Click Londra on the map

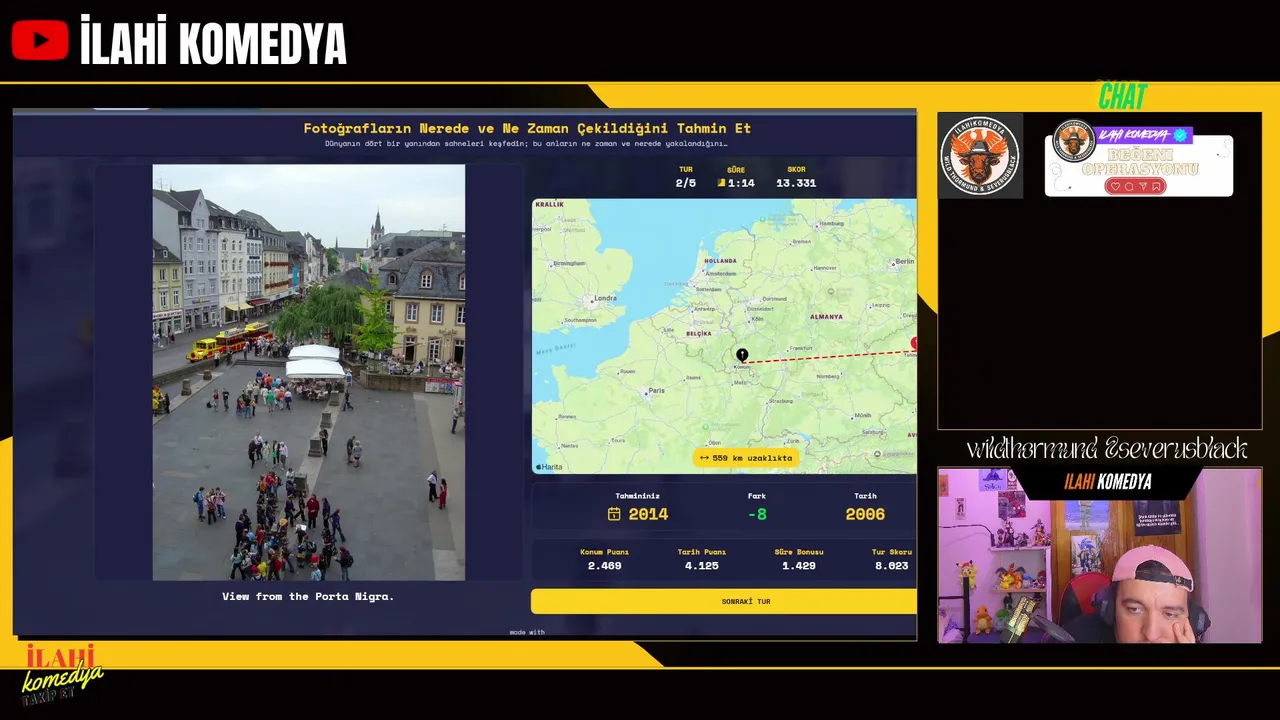(606, 298)
